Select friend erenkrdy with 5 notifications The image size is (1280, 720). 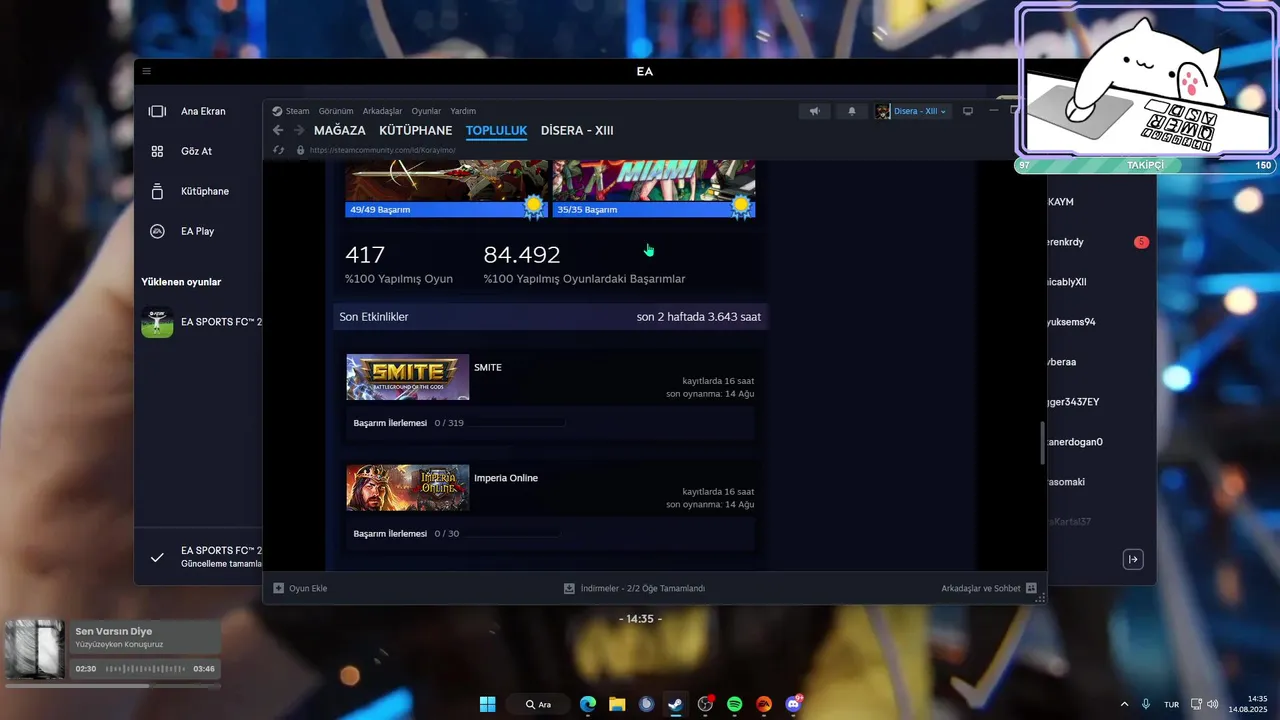[x=1098, y=242]
